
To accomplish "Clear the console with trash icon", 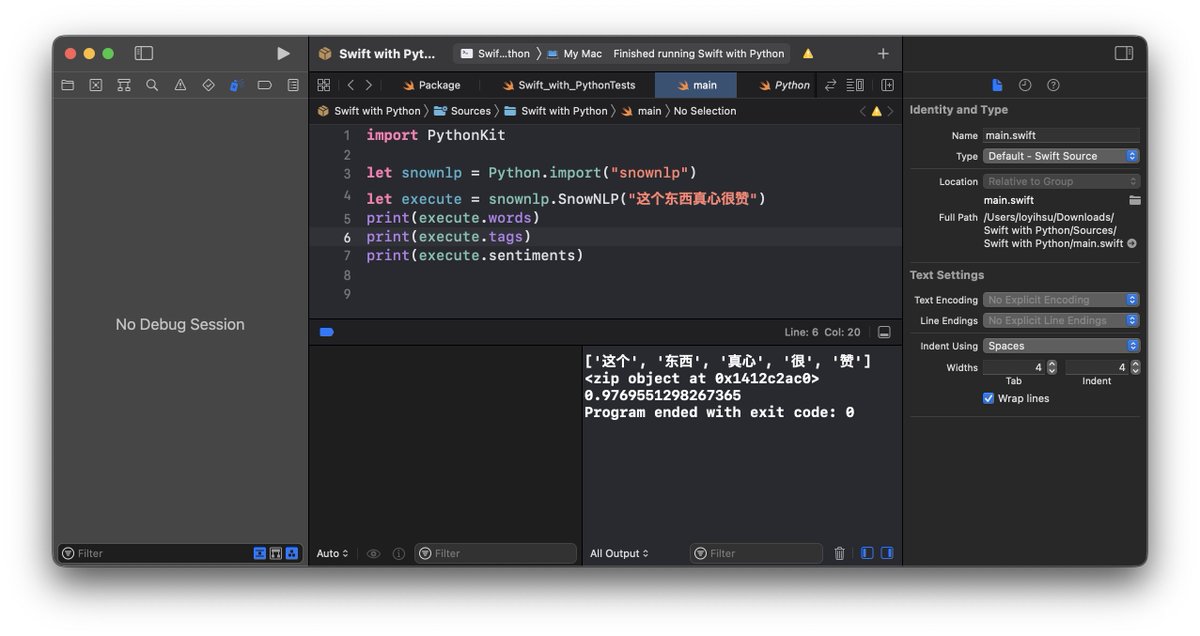I will [x=840, y=553].
